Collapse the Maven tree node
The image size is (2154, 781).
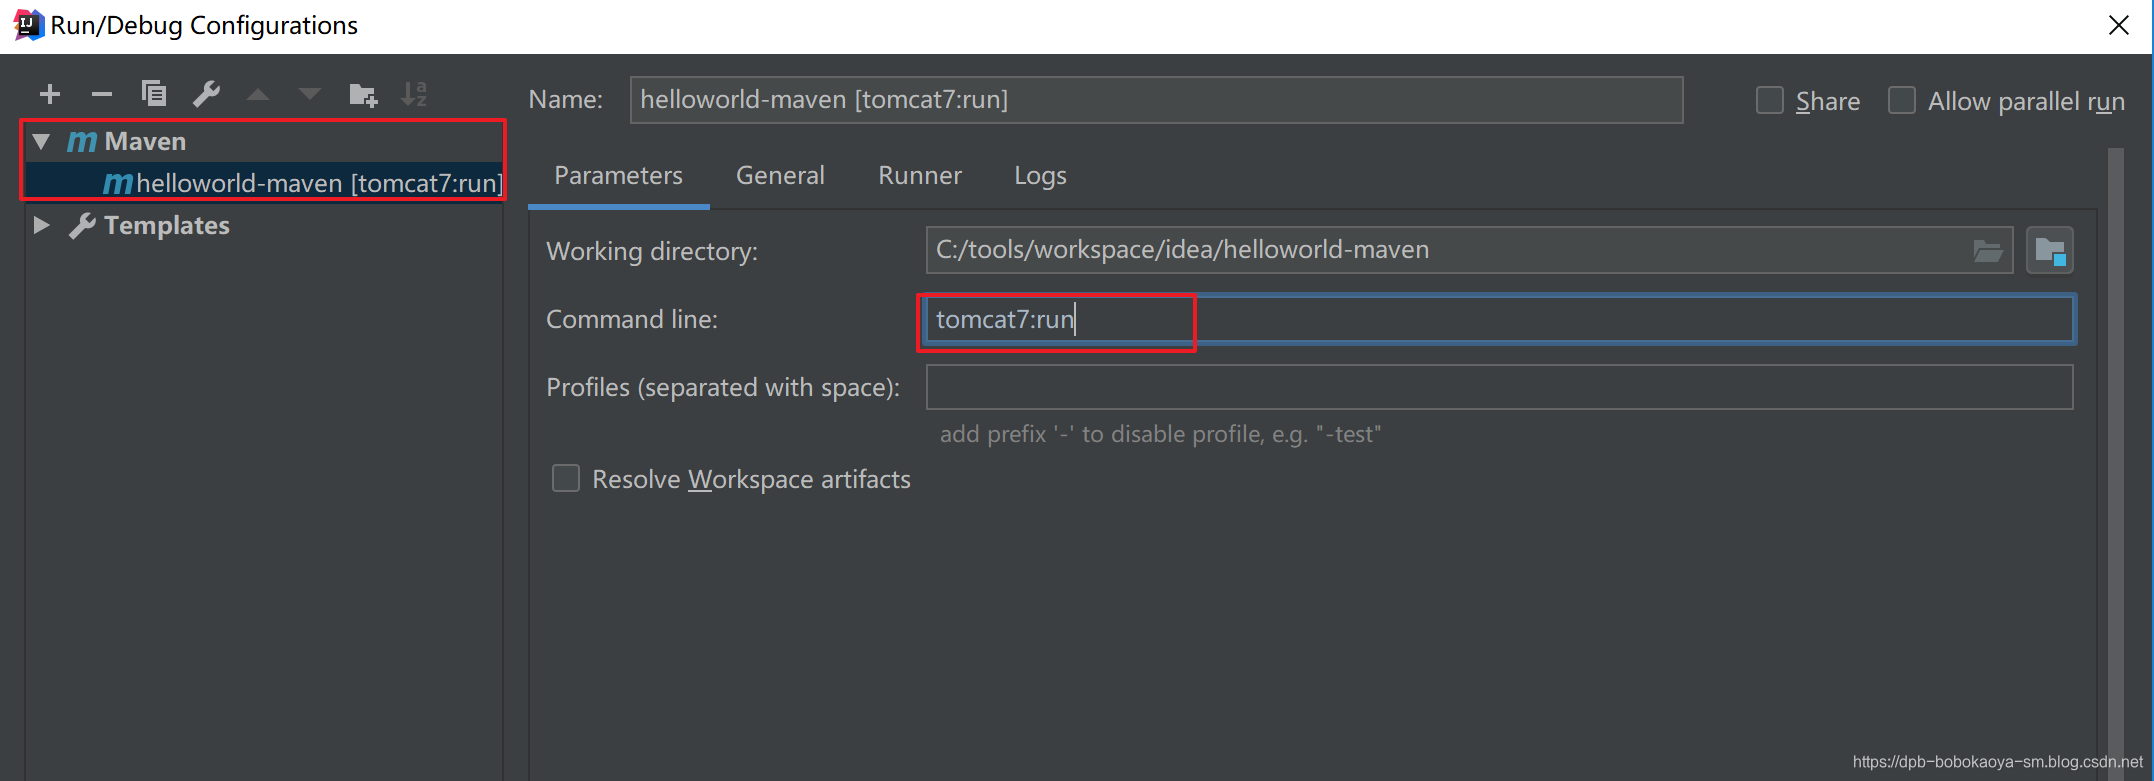click(41, 141)
